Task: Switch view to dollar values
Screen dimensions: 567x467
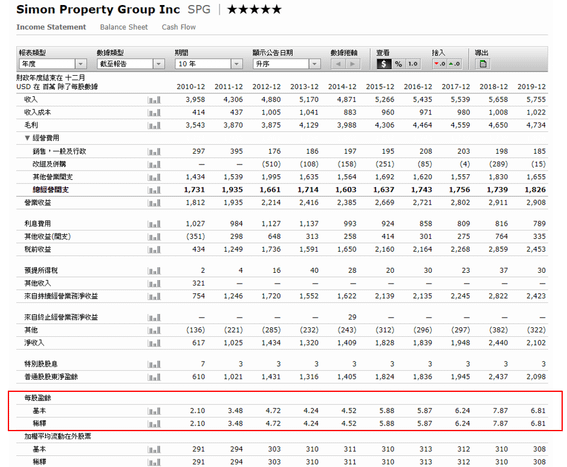Action: point(384,64)
